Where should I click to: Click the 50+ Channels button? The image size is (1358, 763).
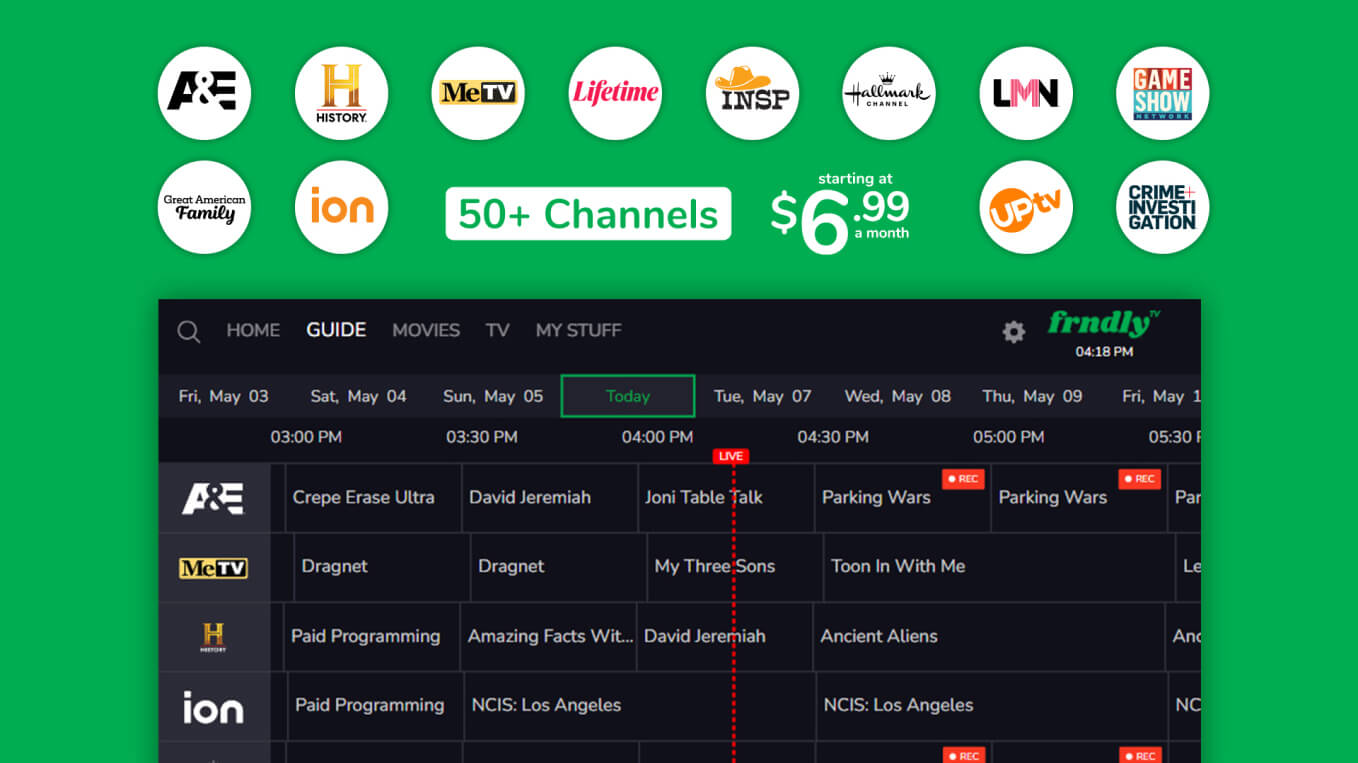tap(587, 214)
